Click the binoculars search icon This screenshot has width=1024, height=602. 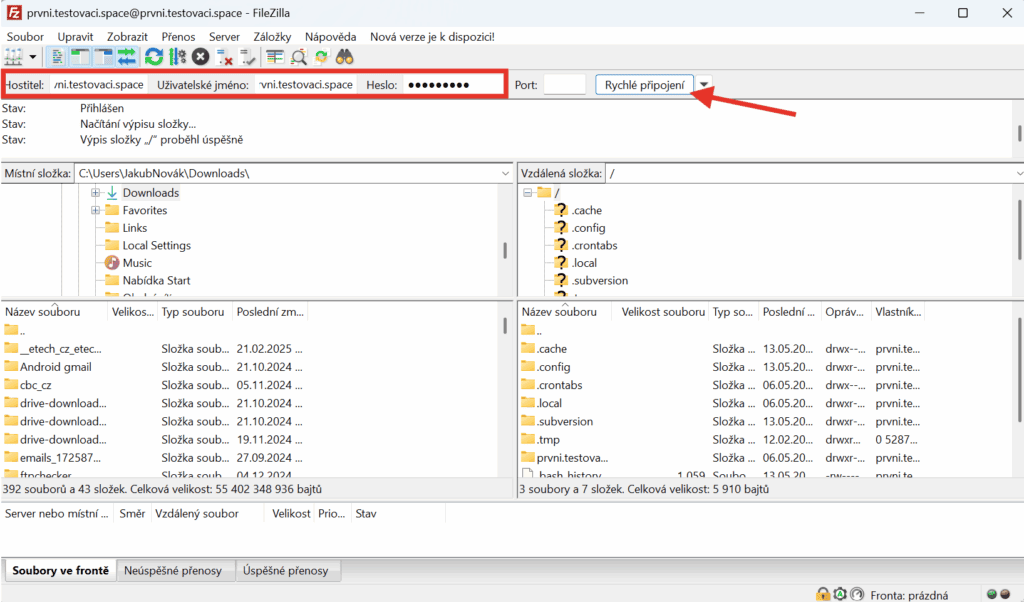pyautogui.click(x=344, y=57)
